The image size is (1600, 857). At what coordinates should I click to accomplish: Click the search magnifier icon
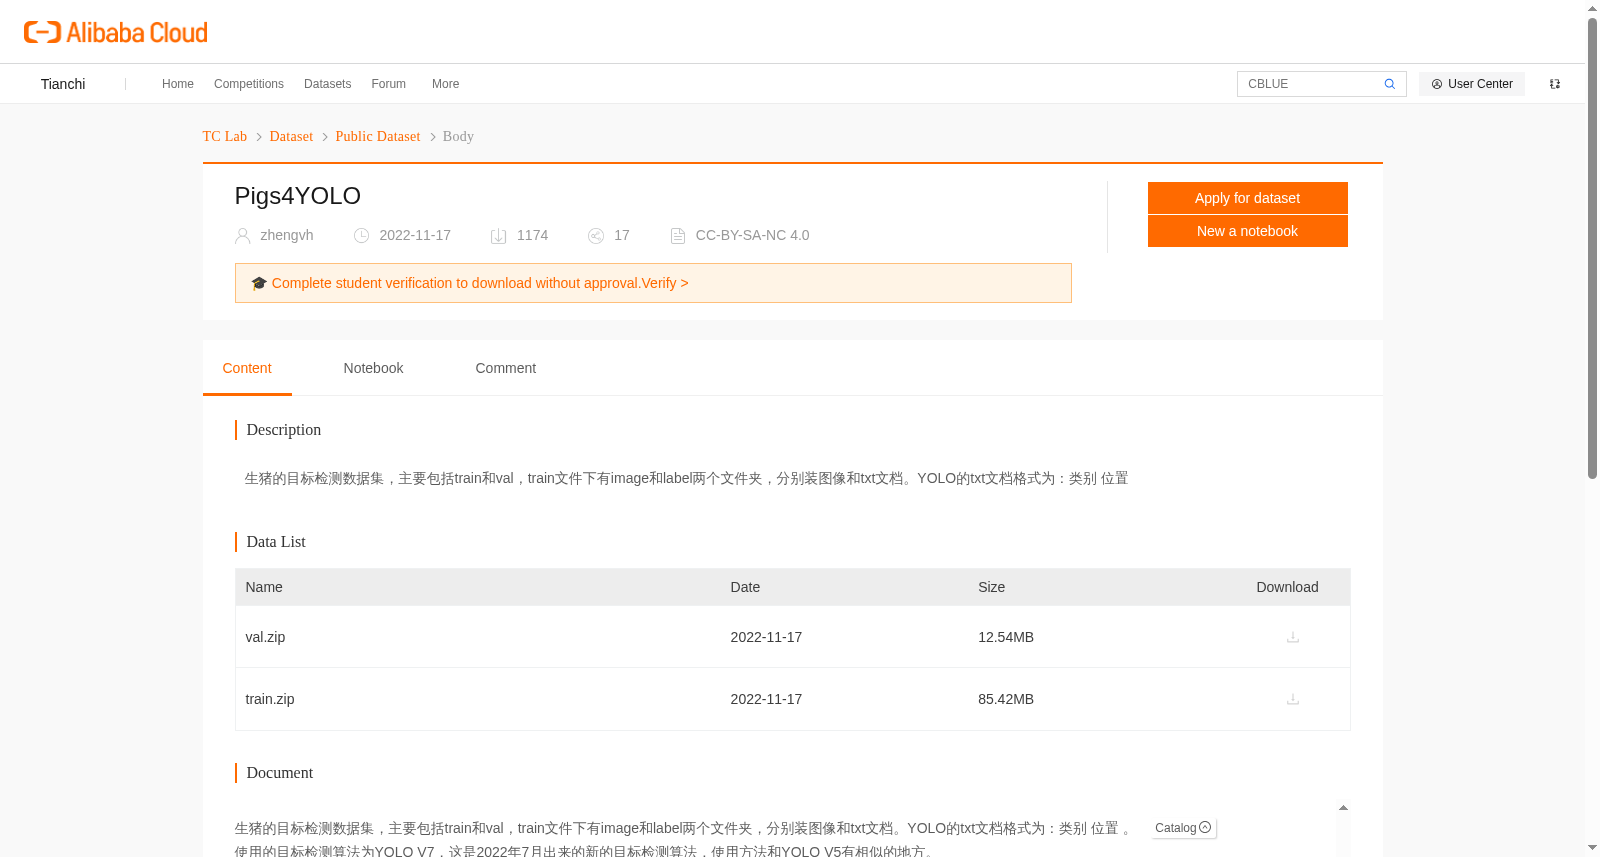(x=1389, y=84)
